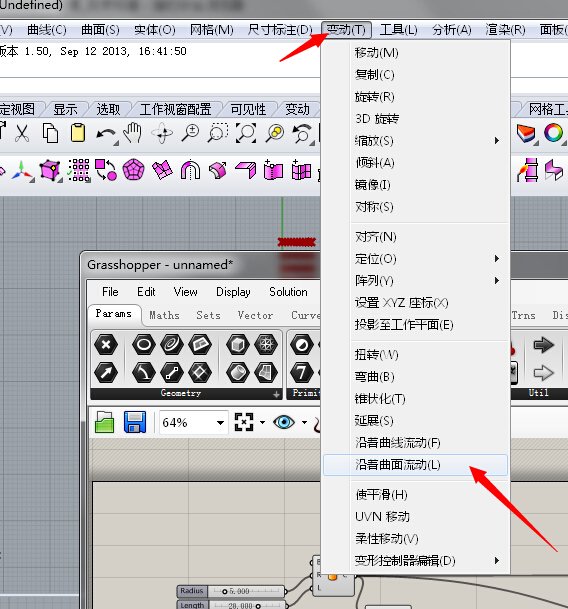Click the Array grid dots icon
Image resolution: width=568 pixels, height=609 pixels.
79,171
